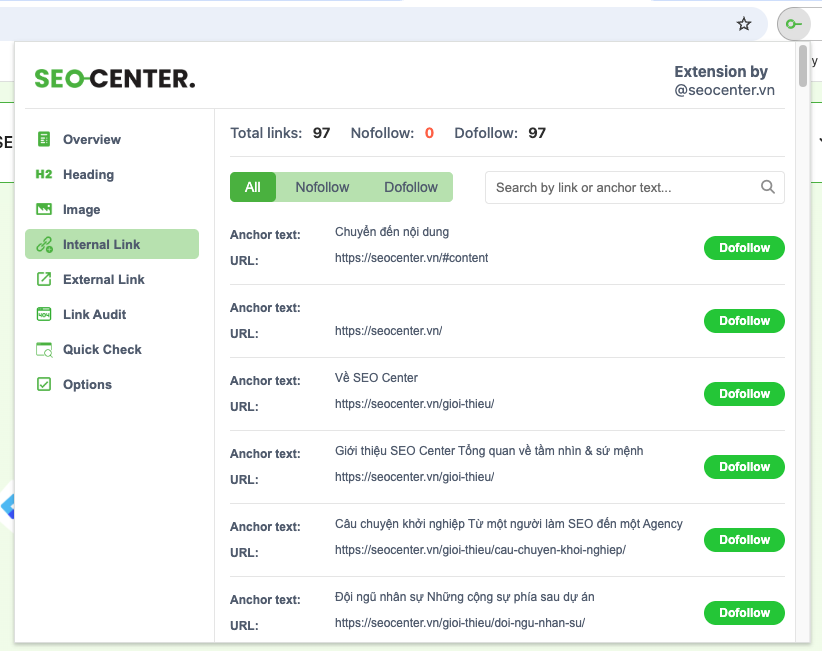822x651 pixels.
Task: Focus the link or anchor text search box
Action: click(x=624, y=187)
